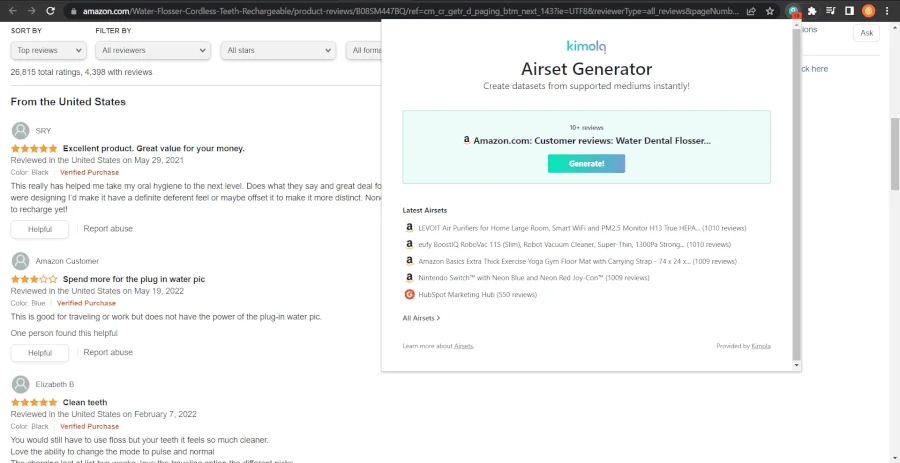Open the All formats filter dropdown

coord(363,50)
